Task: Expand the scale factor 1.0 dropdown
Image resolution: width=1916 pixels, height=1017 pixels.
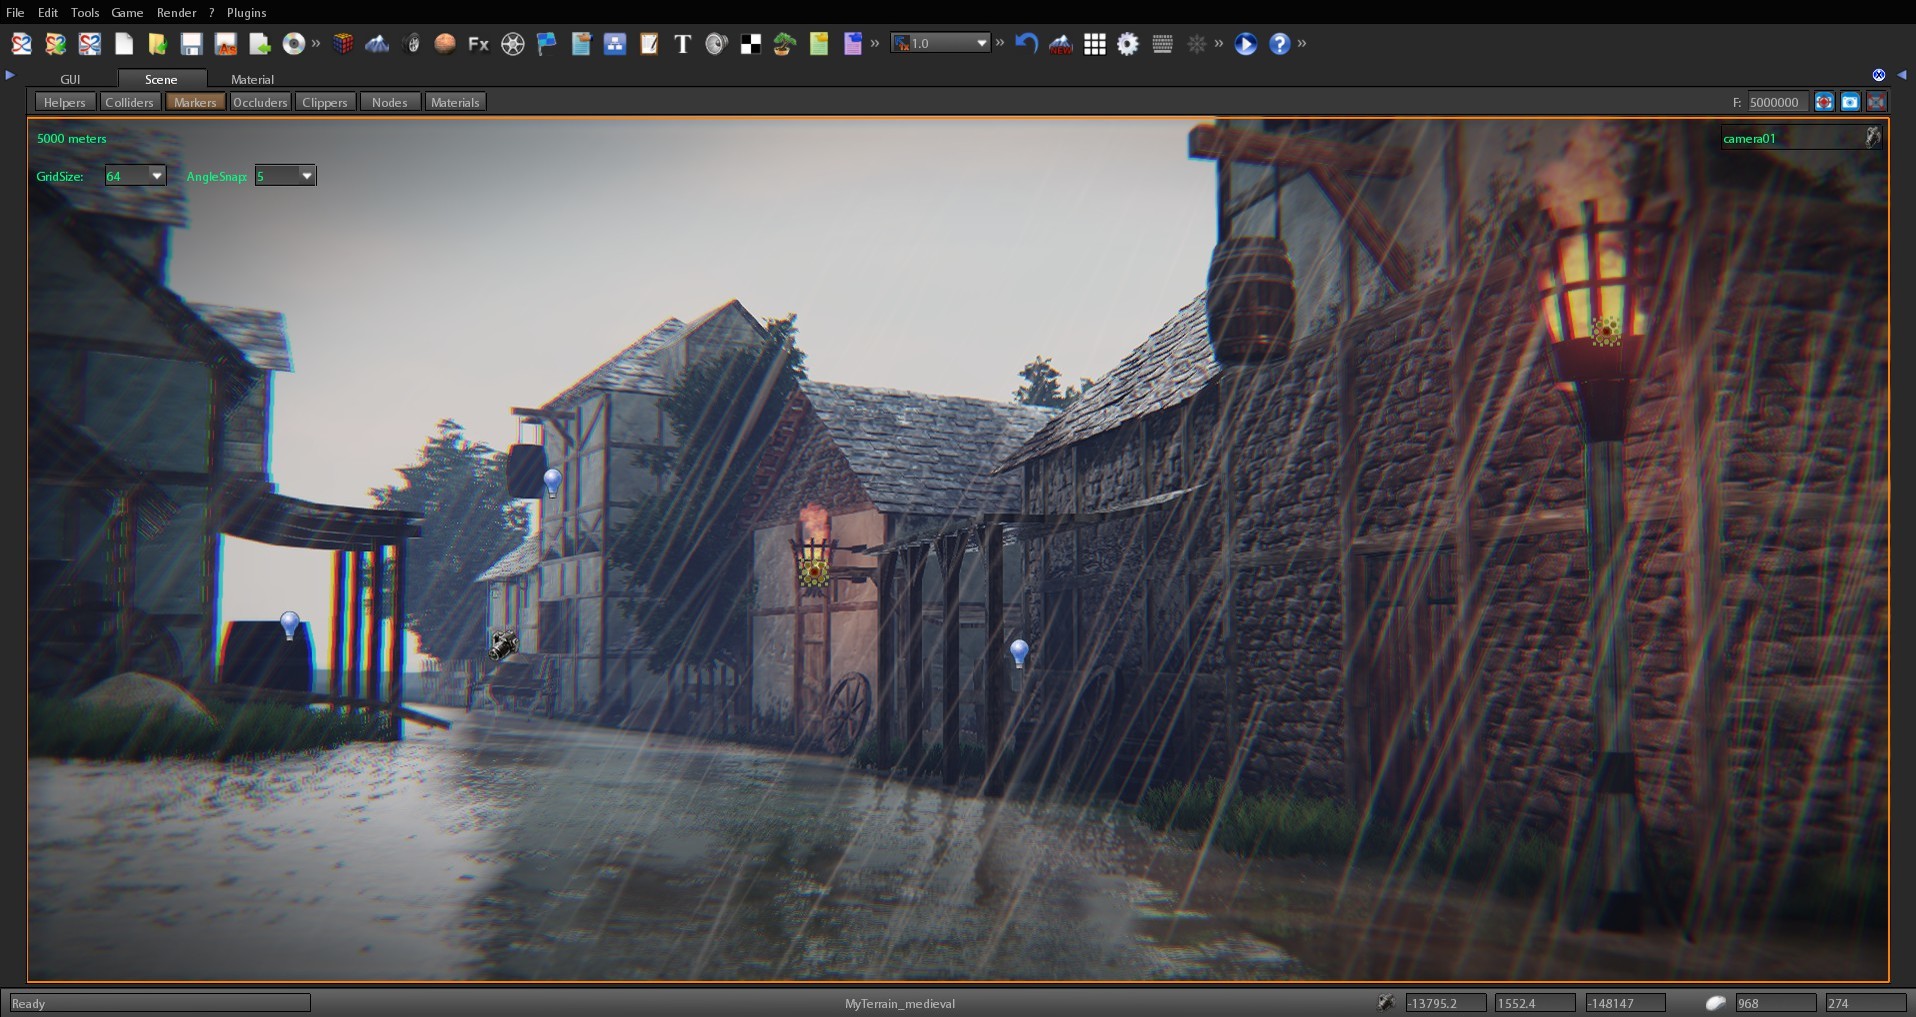Action: coord(981,43)
